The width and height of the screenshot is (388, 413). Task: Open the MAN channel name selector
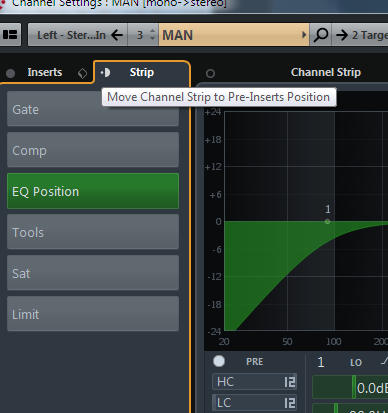click(x=234, y=35)
